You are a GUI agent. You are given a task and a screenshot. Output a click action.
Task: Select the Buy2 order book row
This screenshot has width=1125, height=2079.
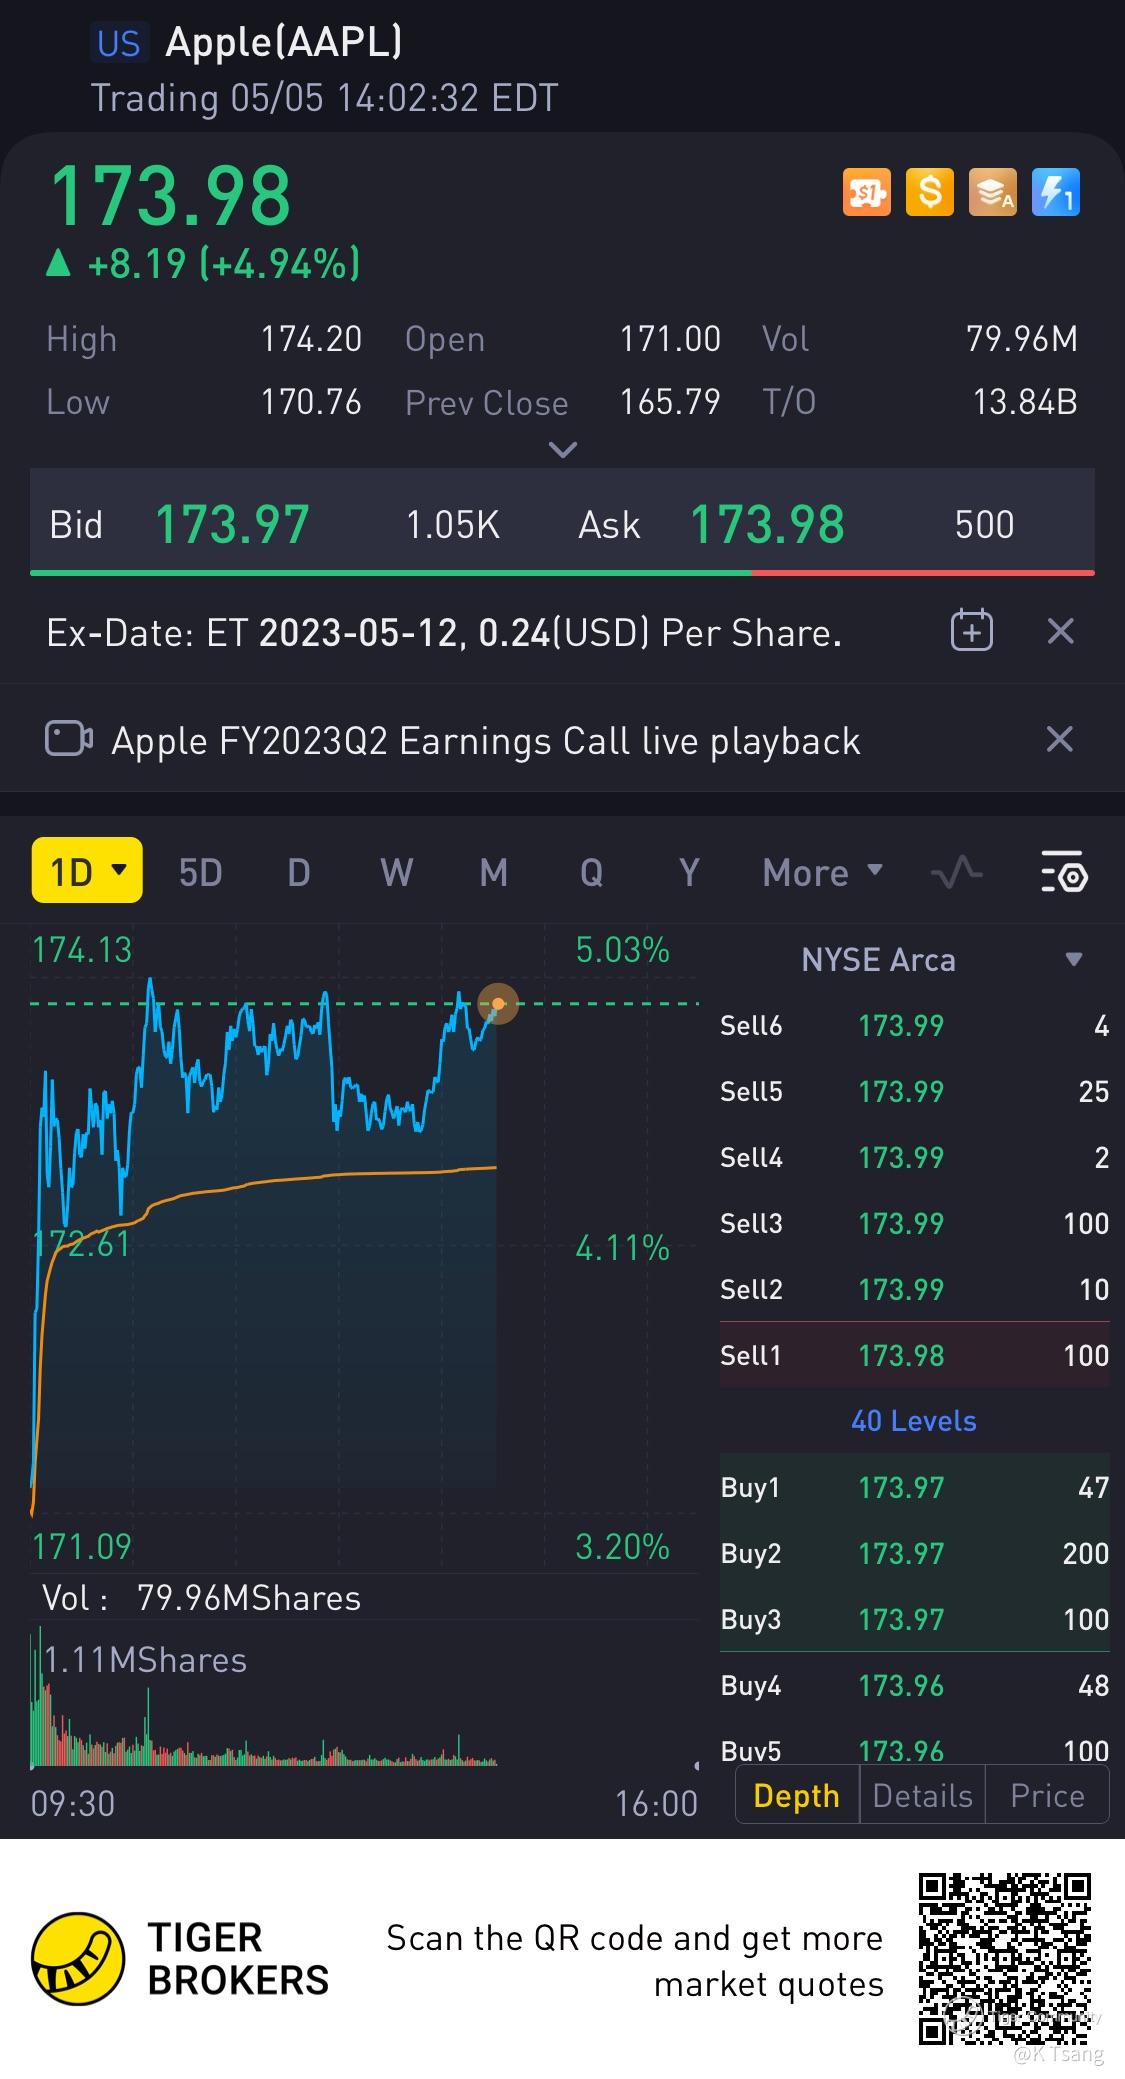(x=914, y=1553)
